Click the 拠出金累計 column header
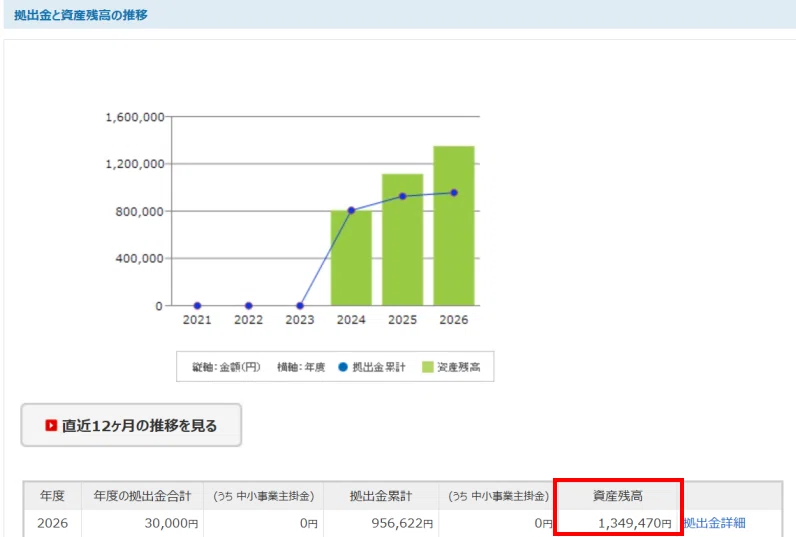This screenshot has height=537, width=796. click(381, 496)
